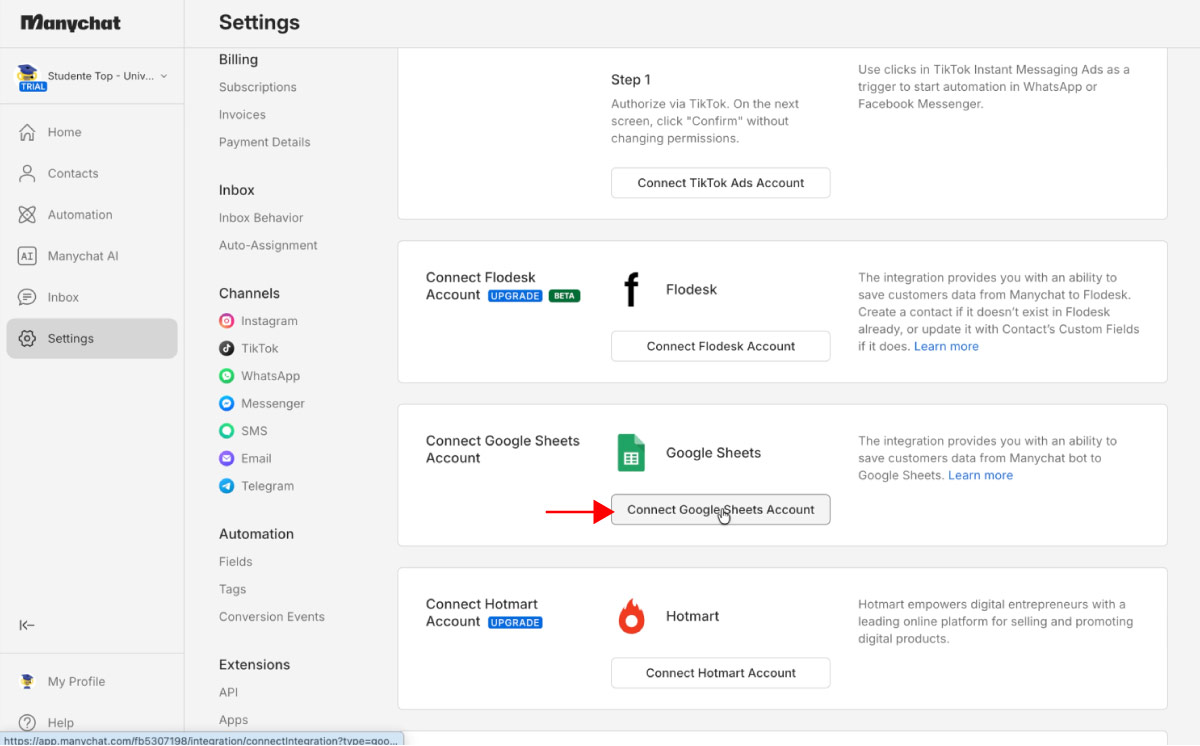Open Inbox Behavior settings

[x=261, y=218]
